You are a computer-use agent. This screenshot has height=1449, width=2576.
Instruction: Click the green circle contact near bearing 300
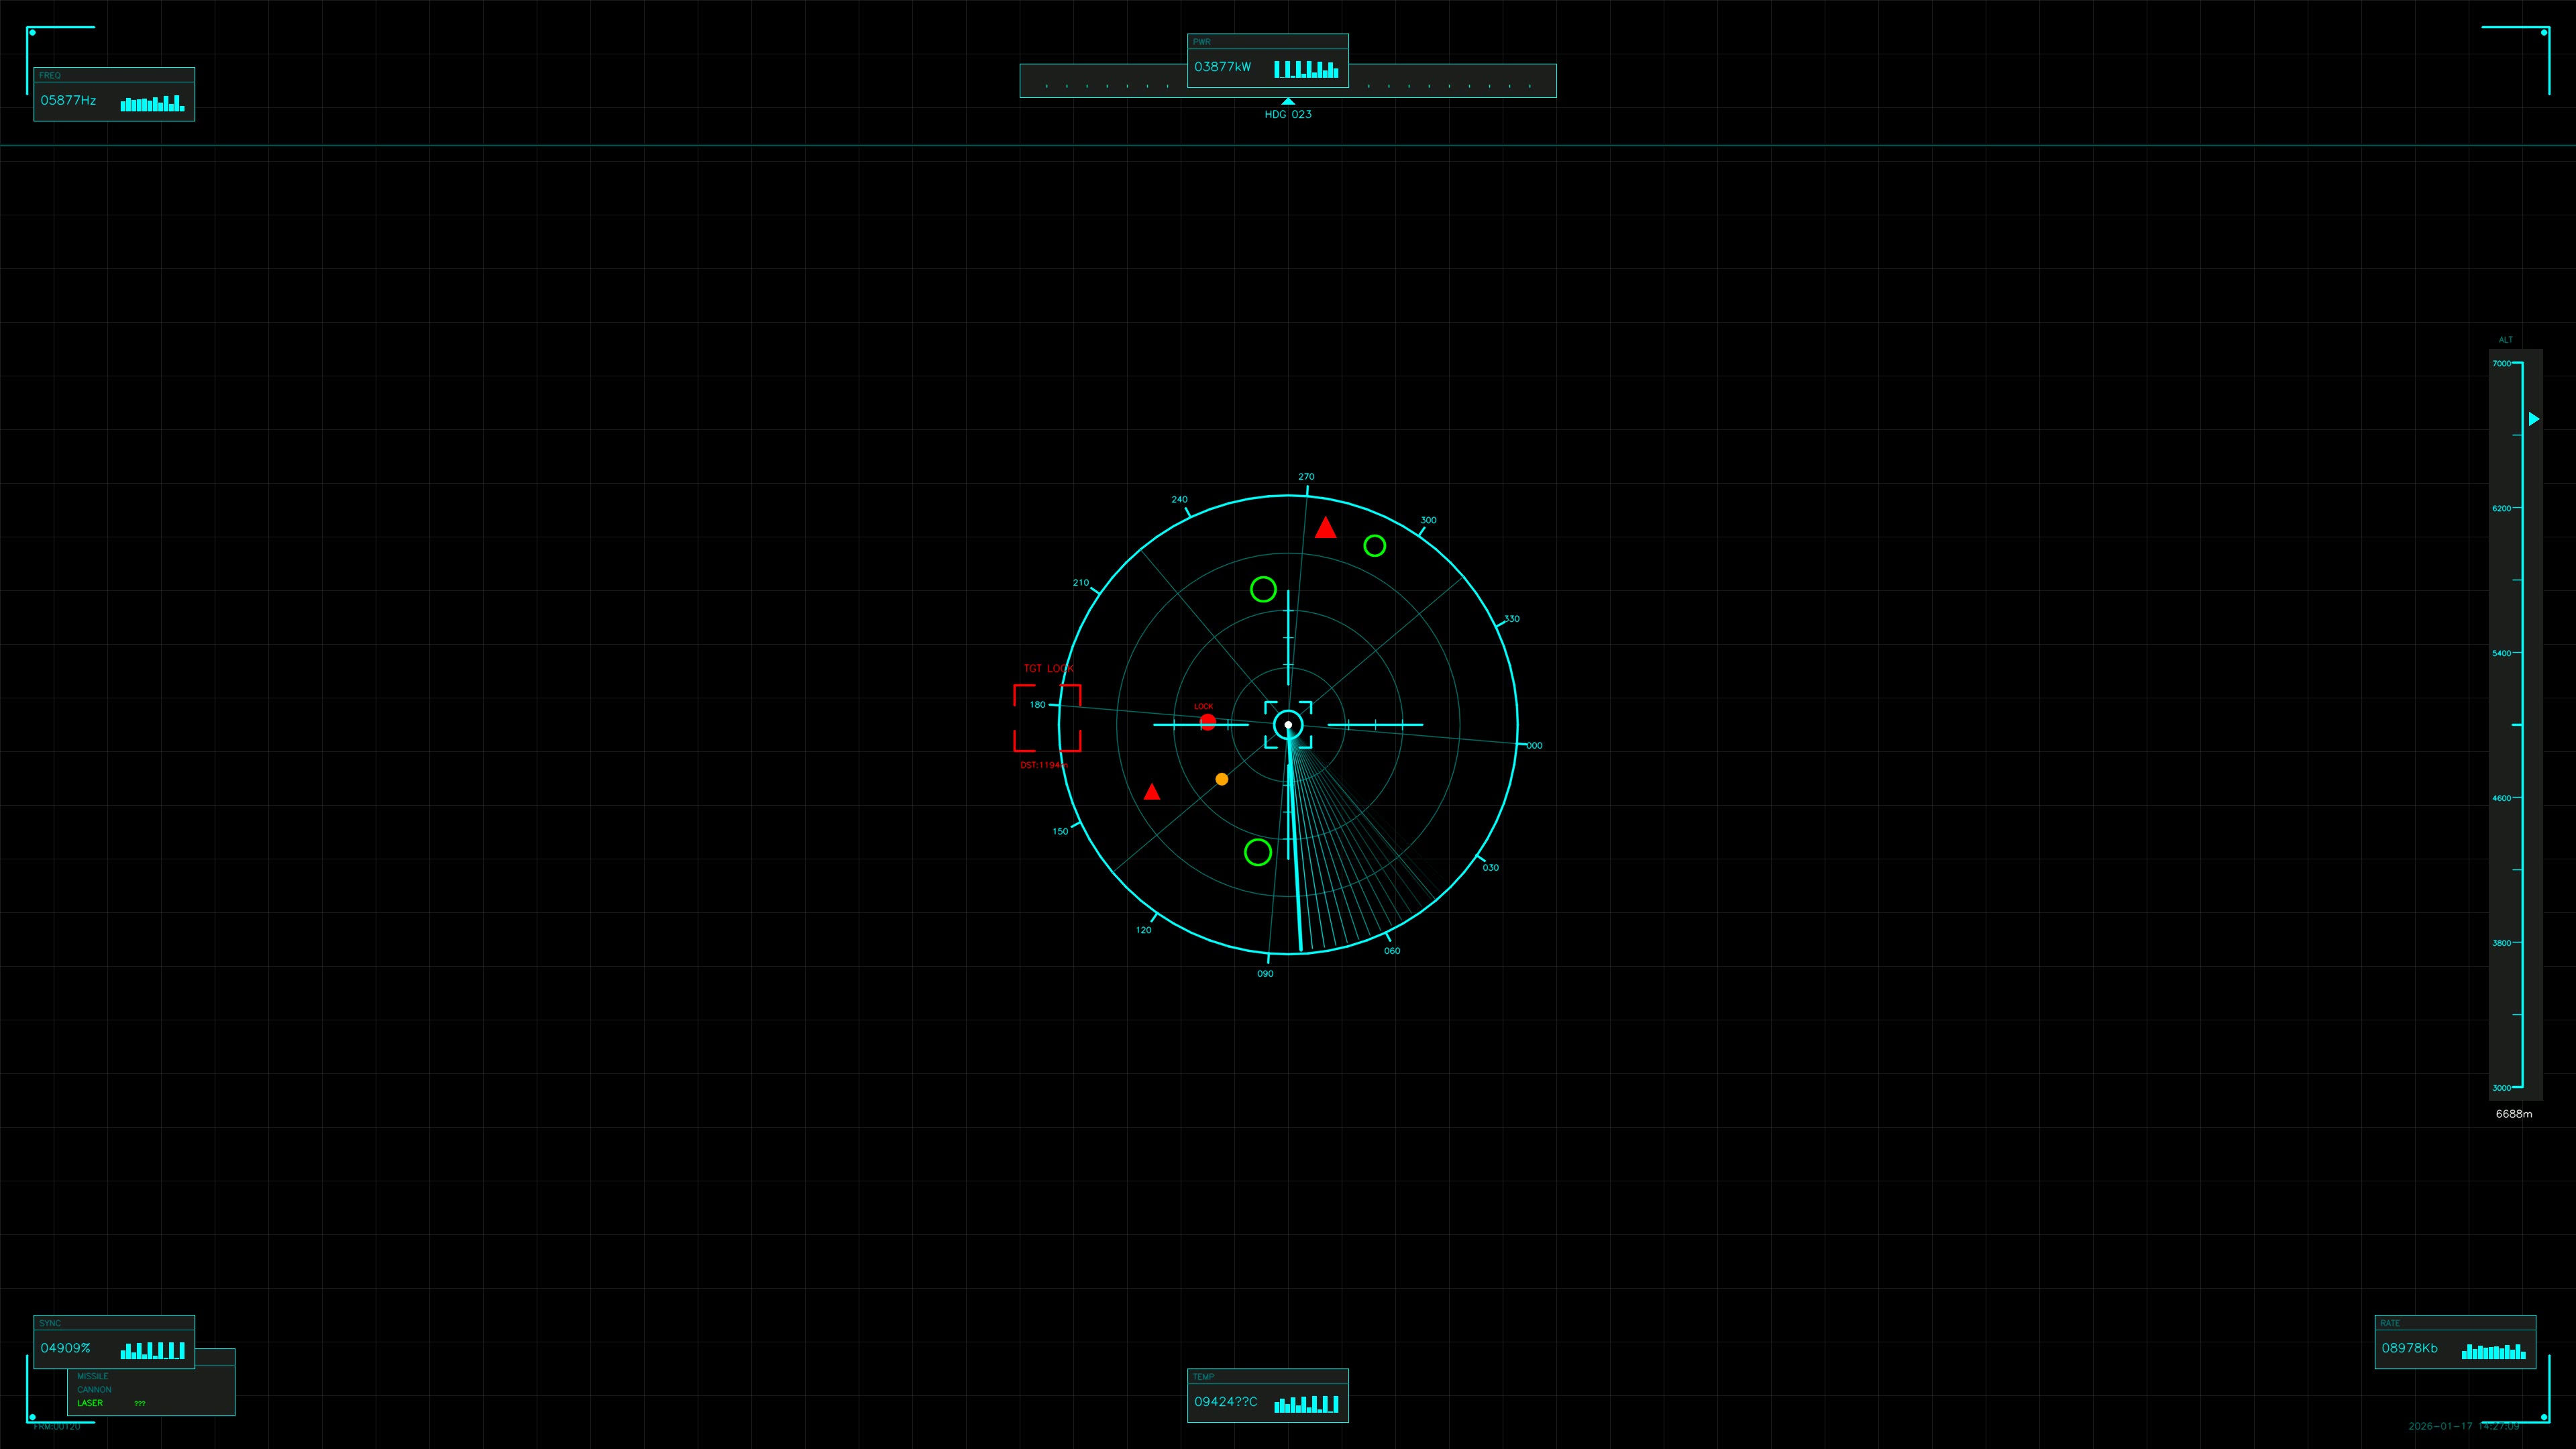point(1374,547)
